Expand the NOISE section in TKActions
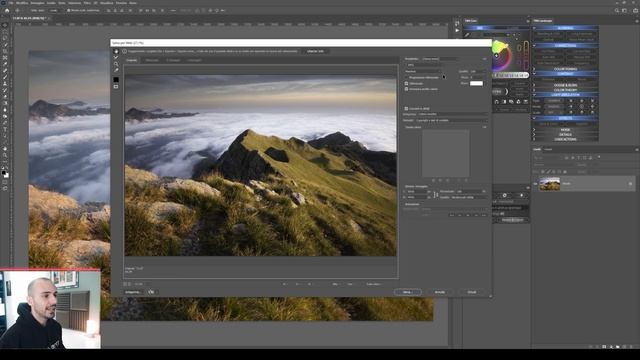 (x=565, y=130)
